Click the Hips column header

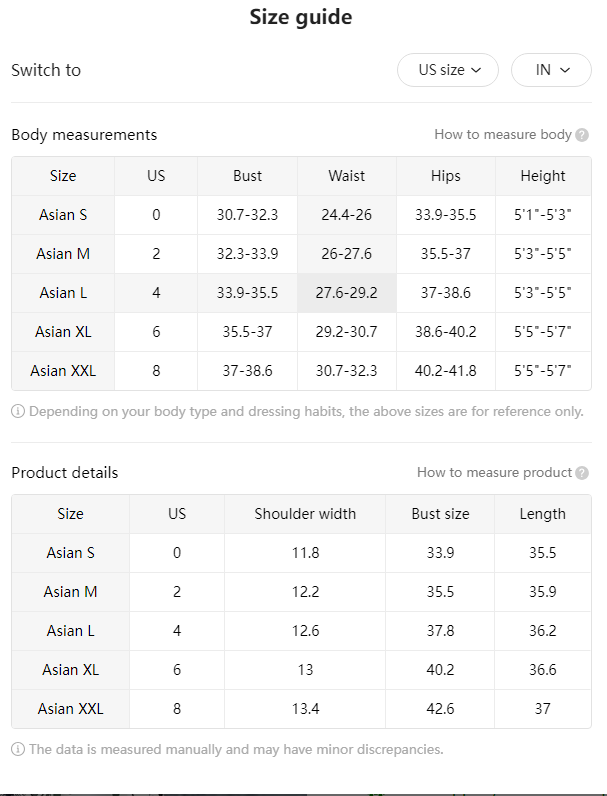[446, 176]
